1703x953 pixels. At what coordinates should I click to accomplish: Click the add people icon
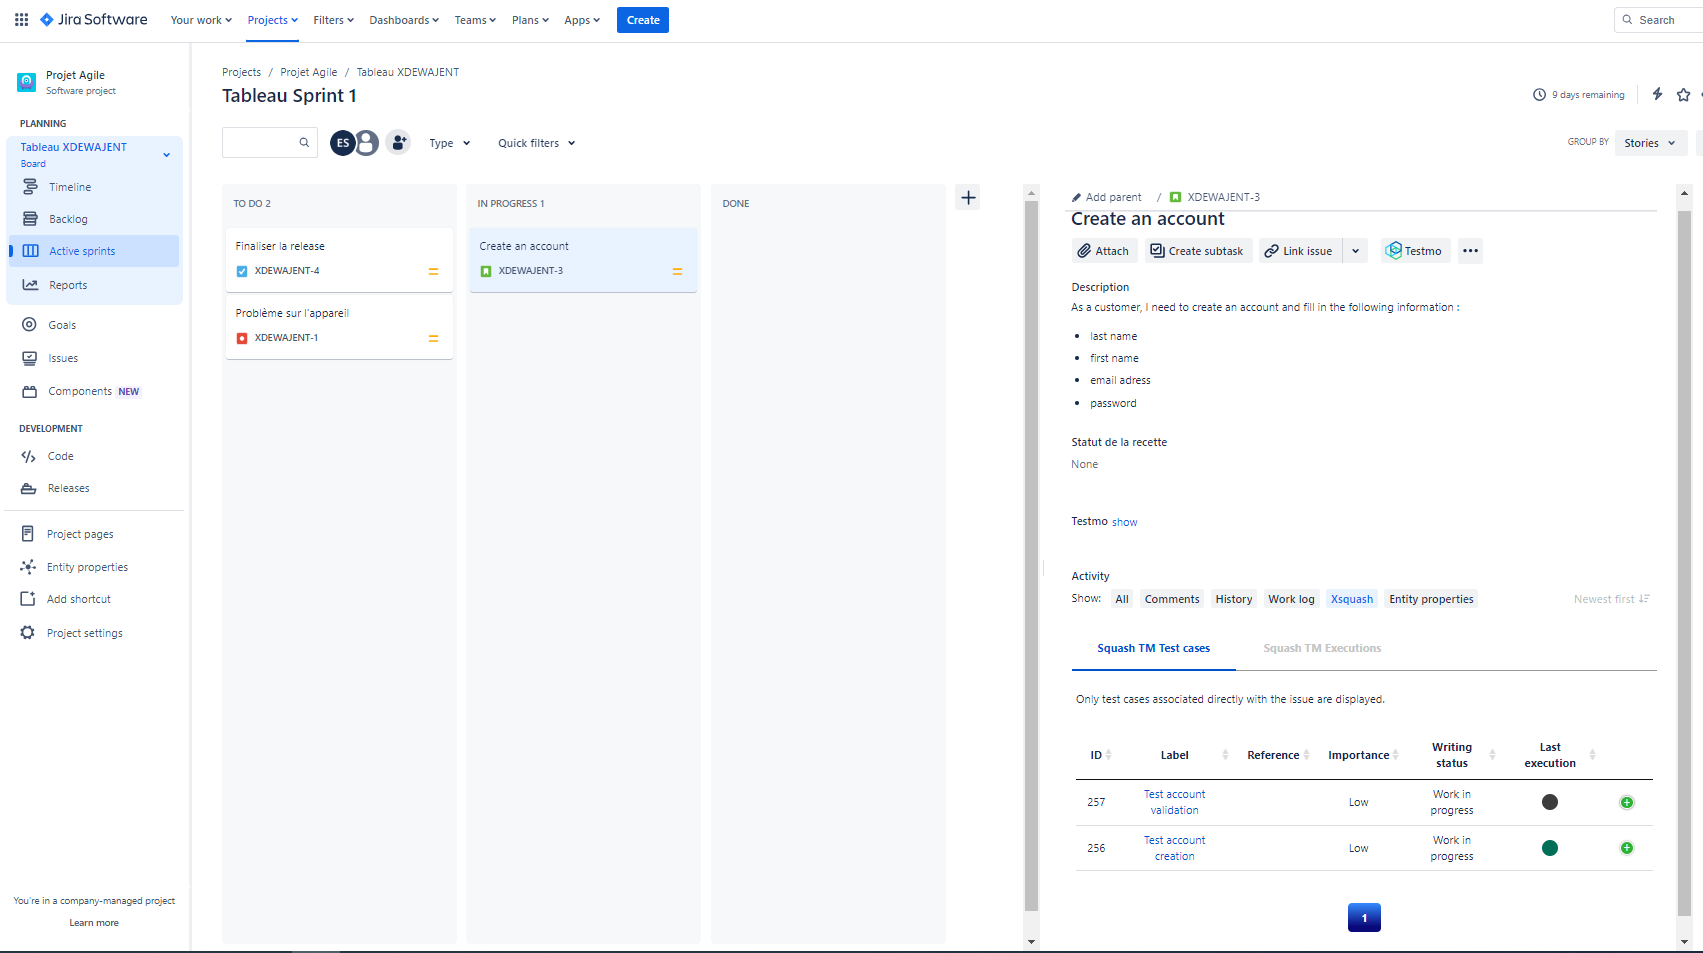(398, 143)
